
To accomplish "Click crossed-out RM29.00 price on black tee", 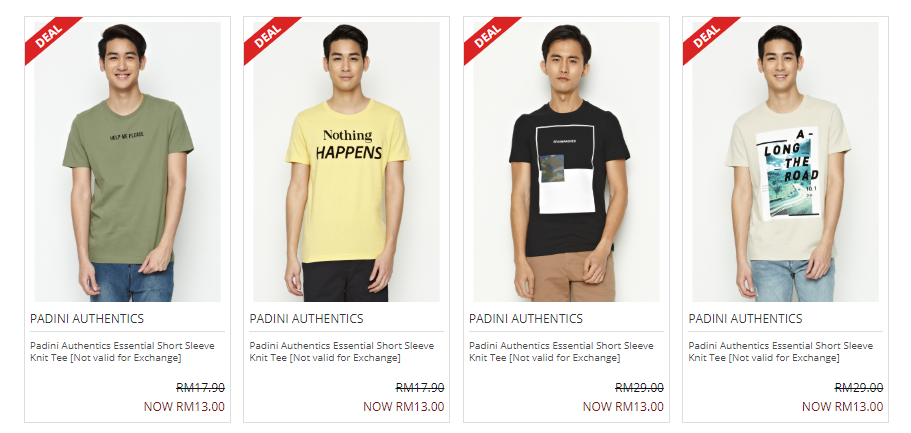I will coord(639,388).
